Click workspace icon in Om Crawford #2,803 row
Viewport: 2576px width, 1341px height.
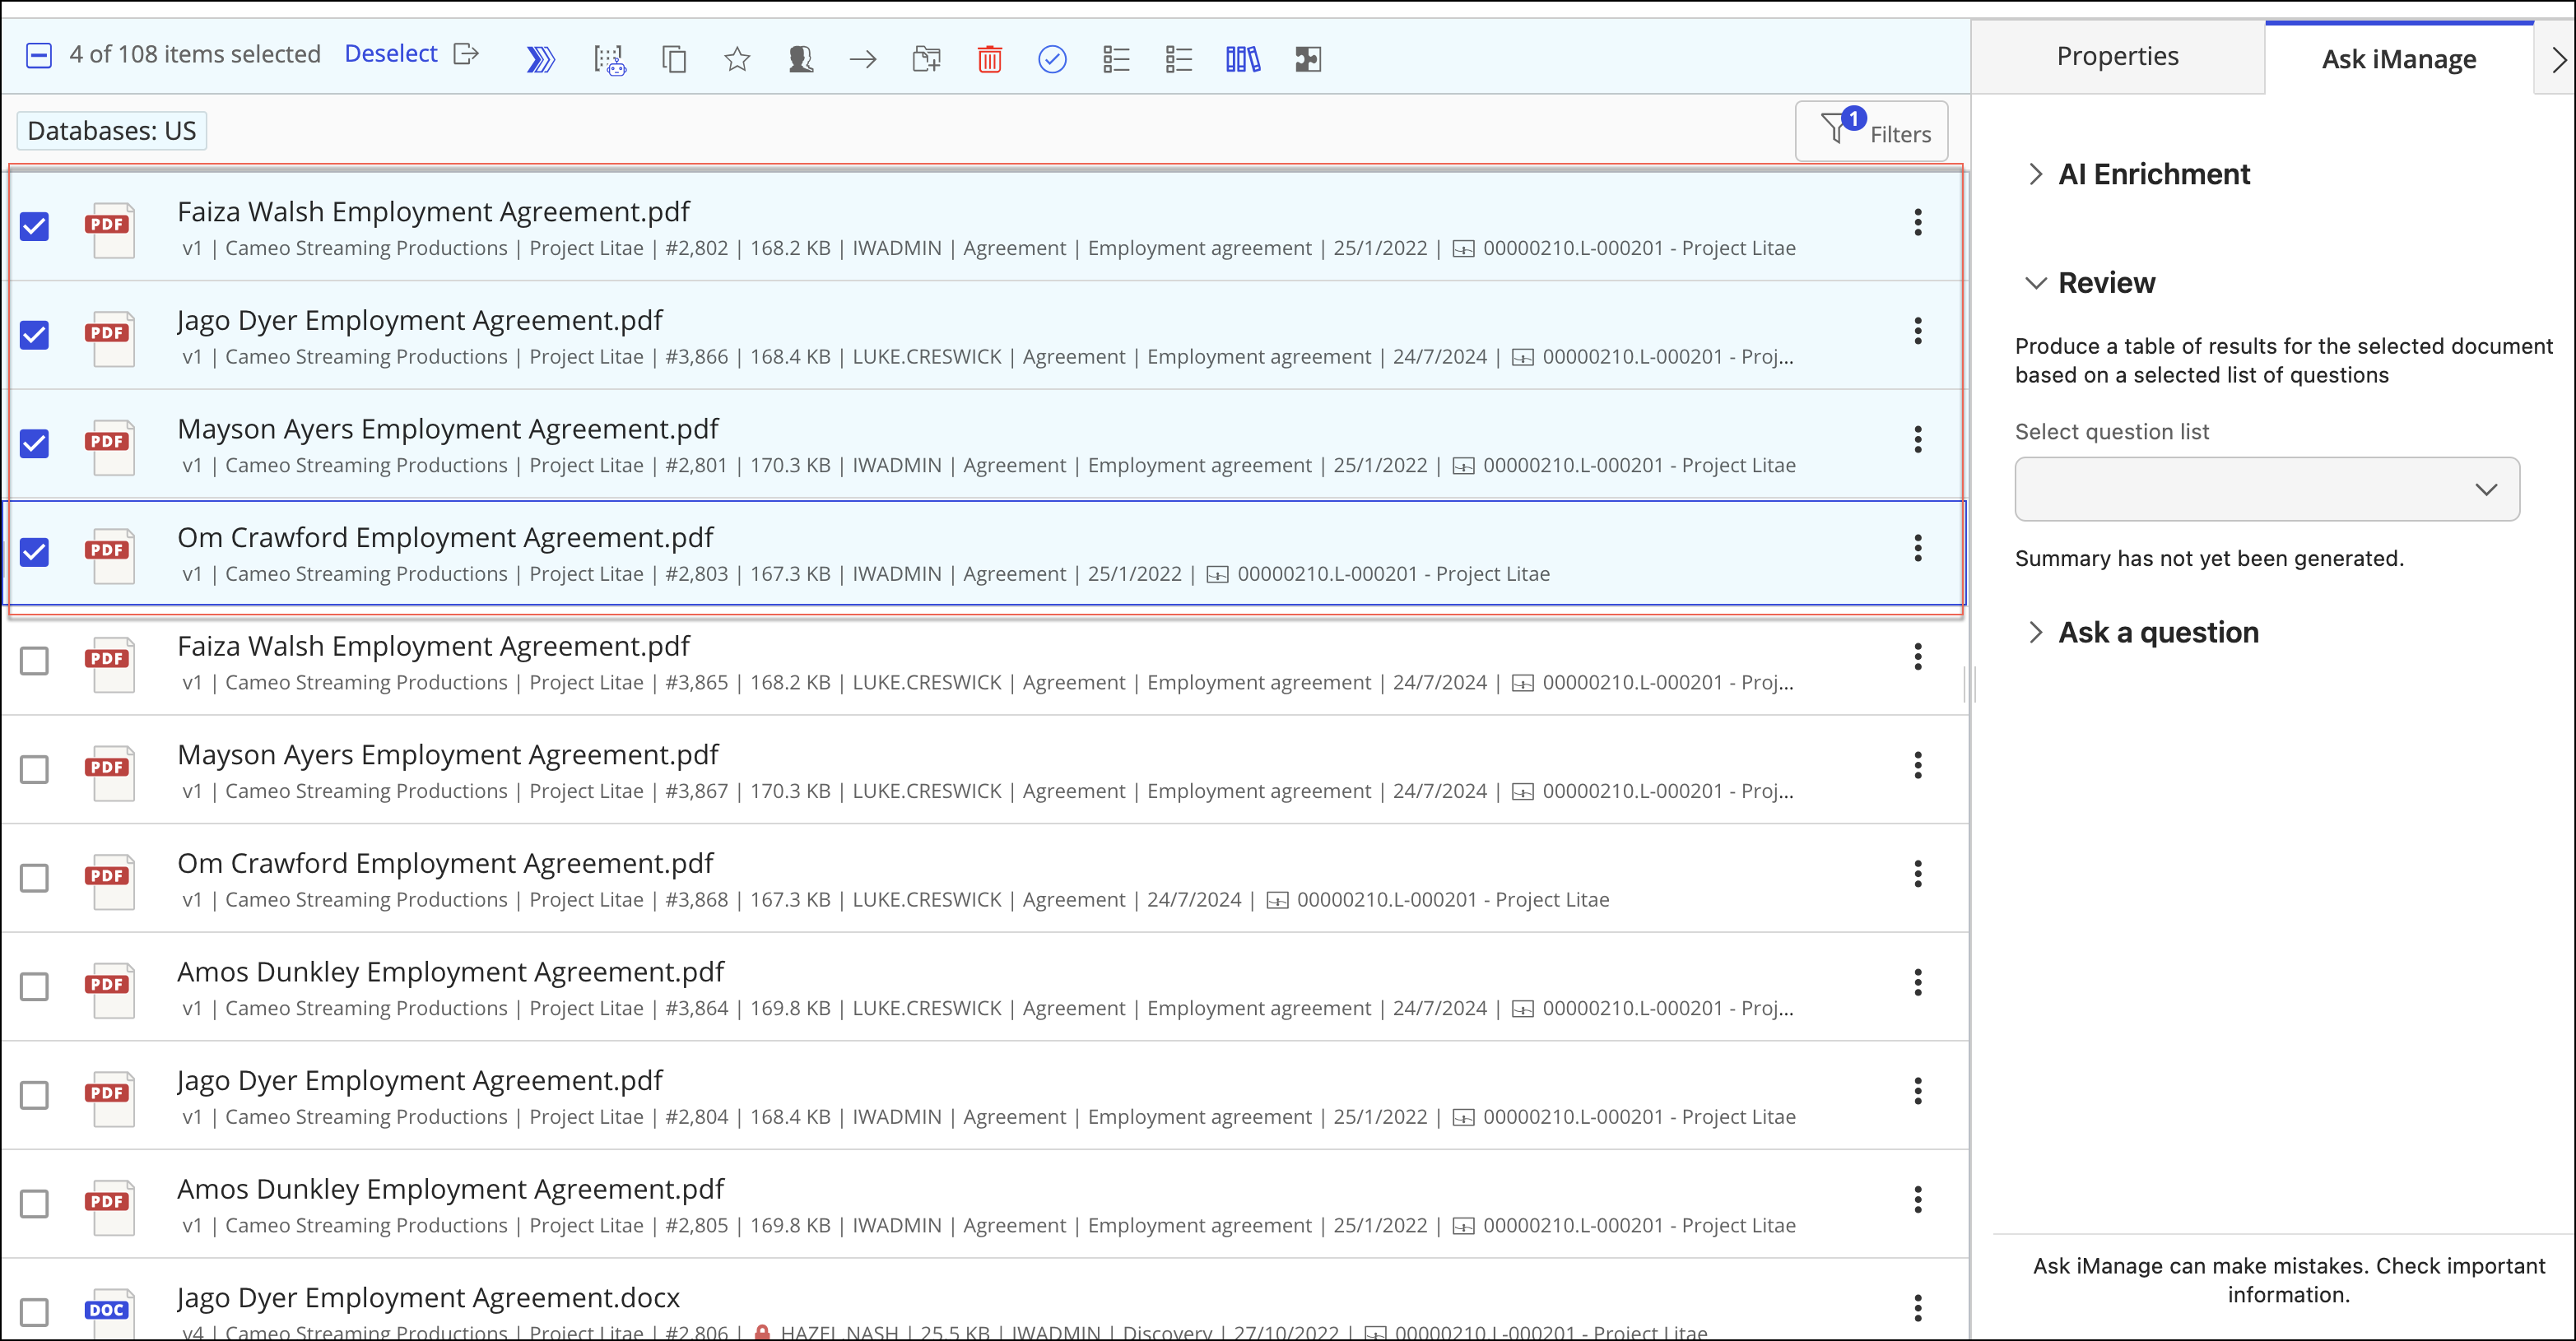[1217, 575]
